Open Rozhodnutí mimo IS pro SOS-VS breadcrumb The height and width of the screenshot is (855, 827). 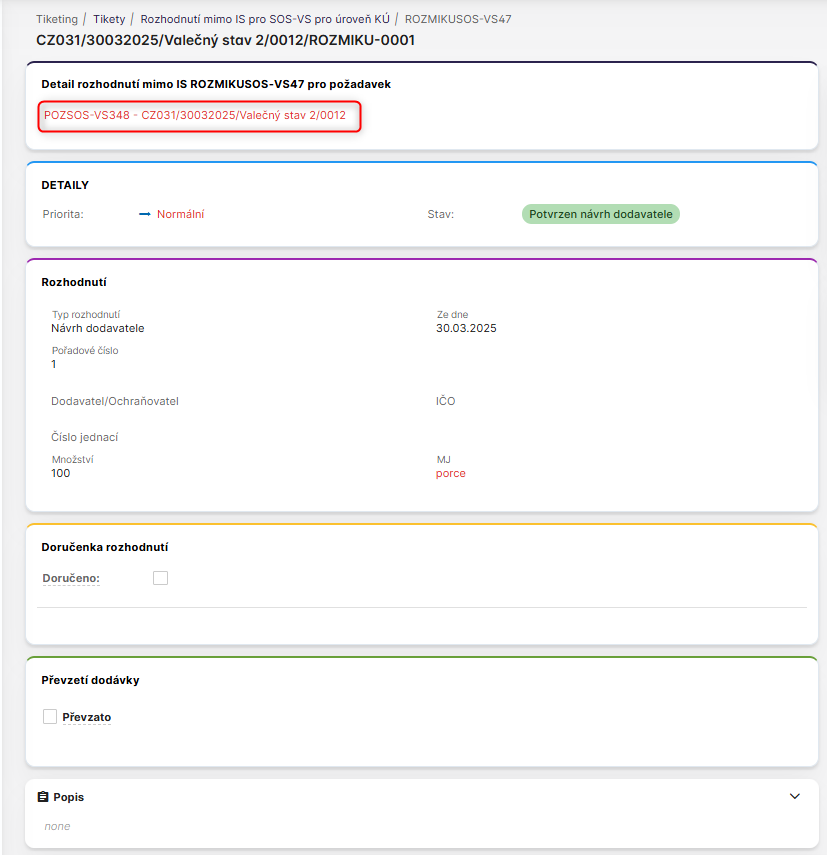pyautogui.click(x=265, y=19)
